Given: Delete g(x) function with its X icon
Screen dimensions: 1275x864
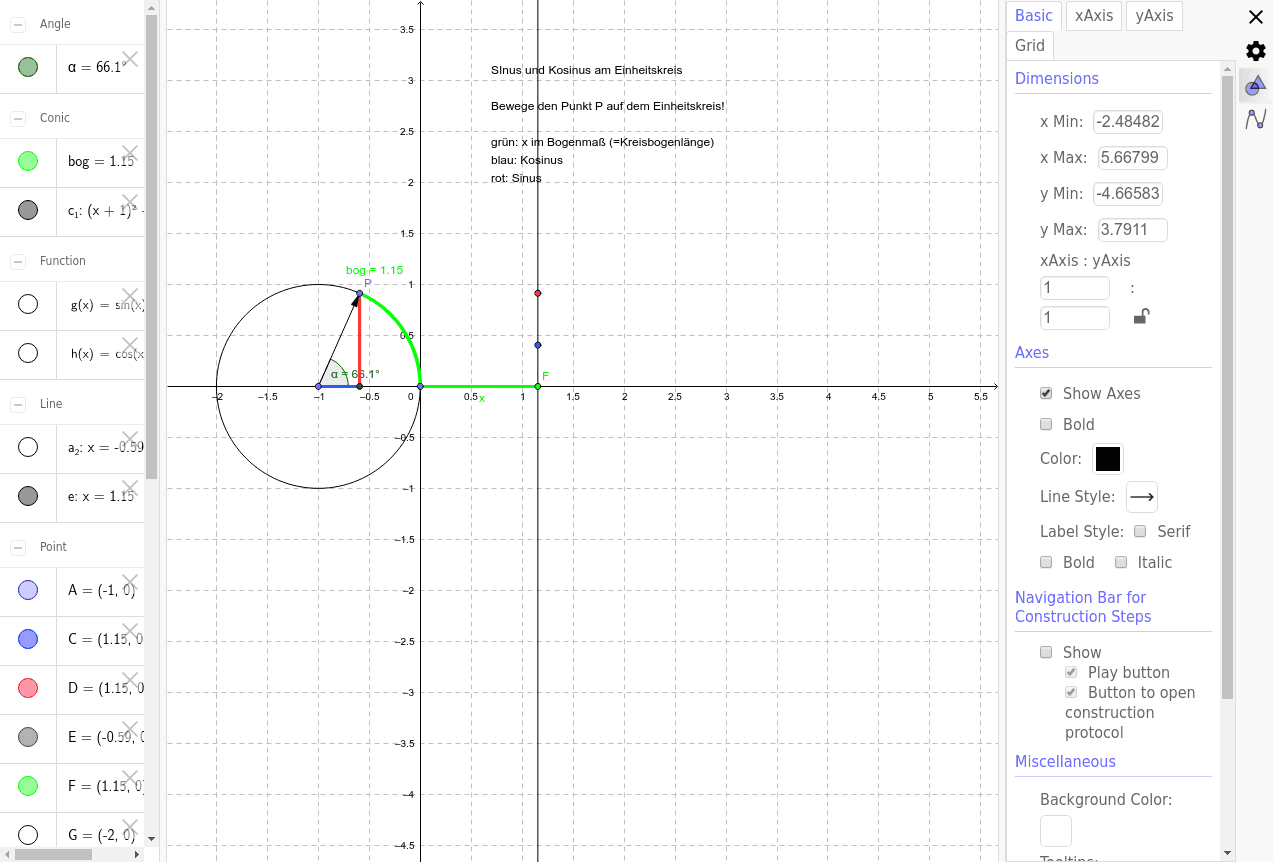Looking at the screenshot, I should point(129,296).
